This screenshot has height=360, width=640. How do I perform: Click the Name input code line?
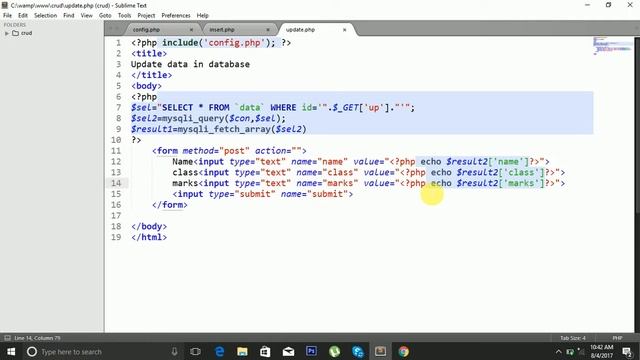tap(361, 162)
